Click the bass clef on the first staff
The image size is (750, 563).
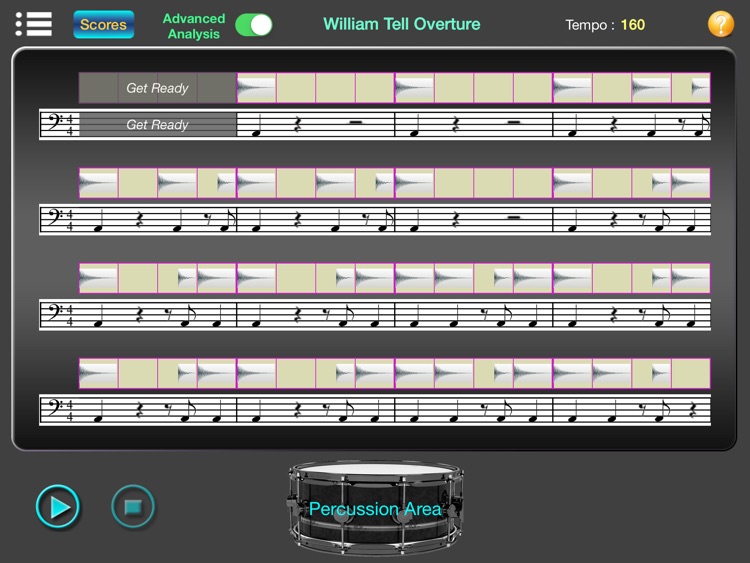coord(55,122)
